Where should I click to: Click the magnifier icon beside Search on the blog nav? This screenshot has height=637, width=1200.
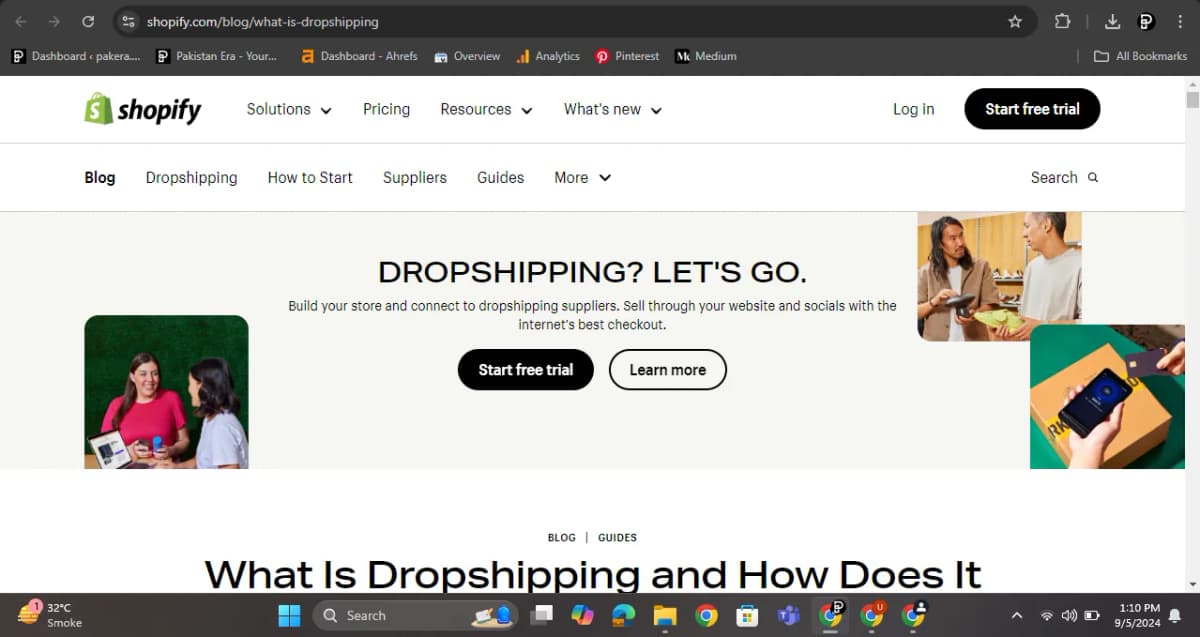[x=1093, y=177]
